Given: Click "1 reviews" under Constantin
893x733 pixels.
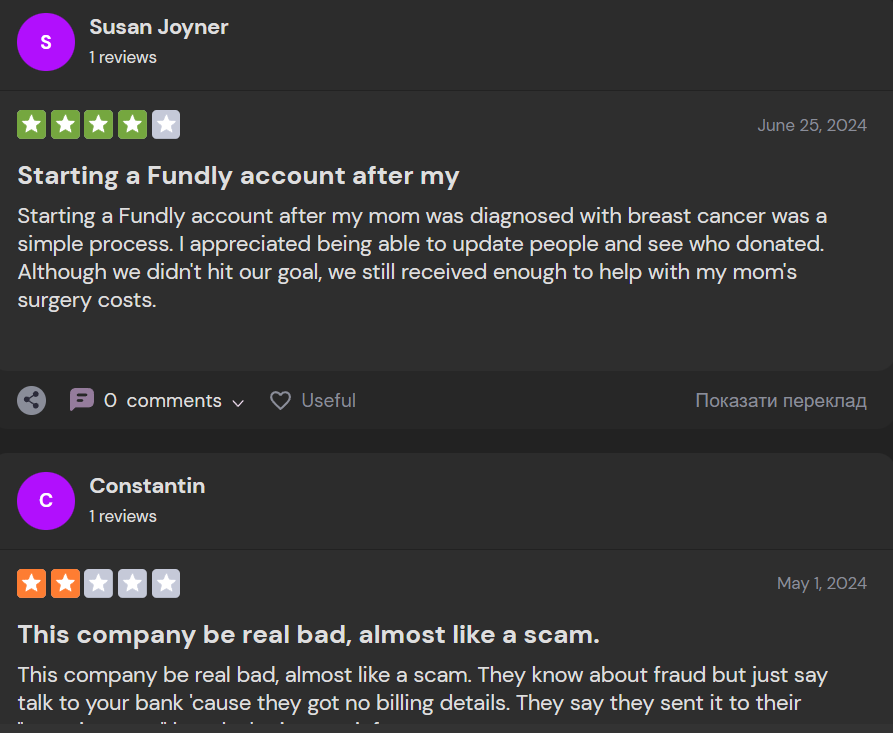Looking at the screenshot, I should 123,516.
